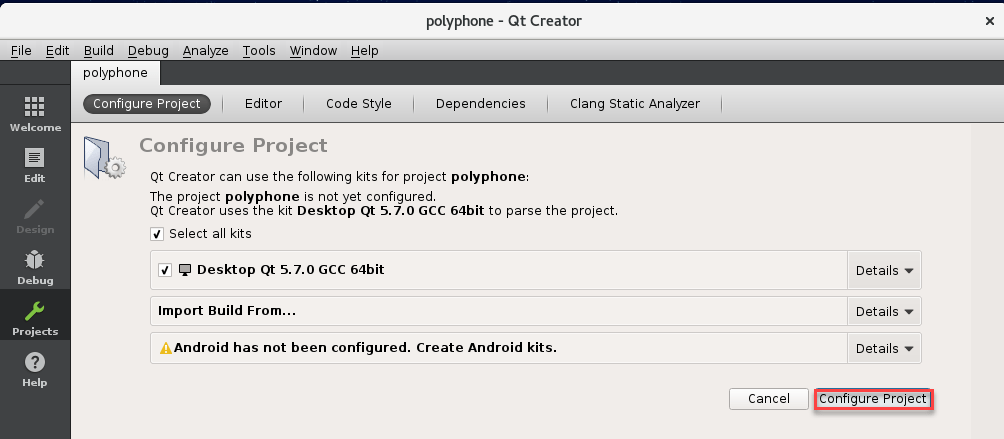This screenshot has height=439, width=1004.
Task: Open the Help menu in menu bar
Action: tap(364, 51)
